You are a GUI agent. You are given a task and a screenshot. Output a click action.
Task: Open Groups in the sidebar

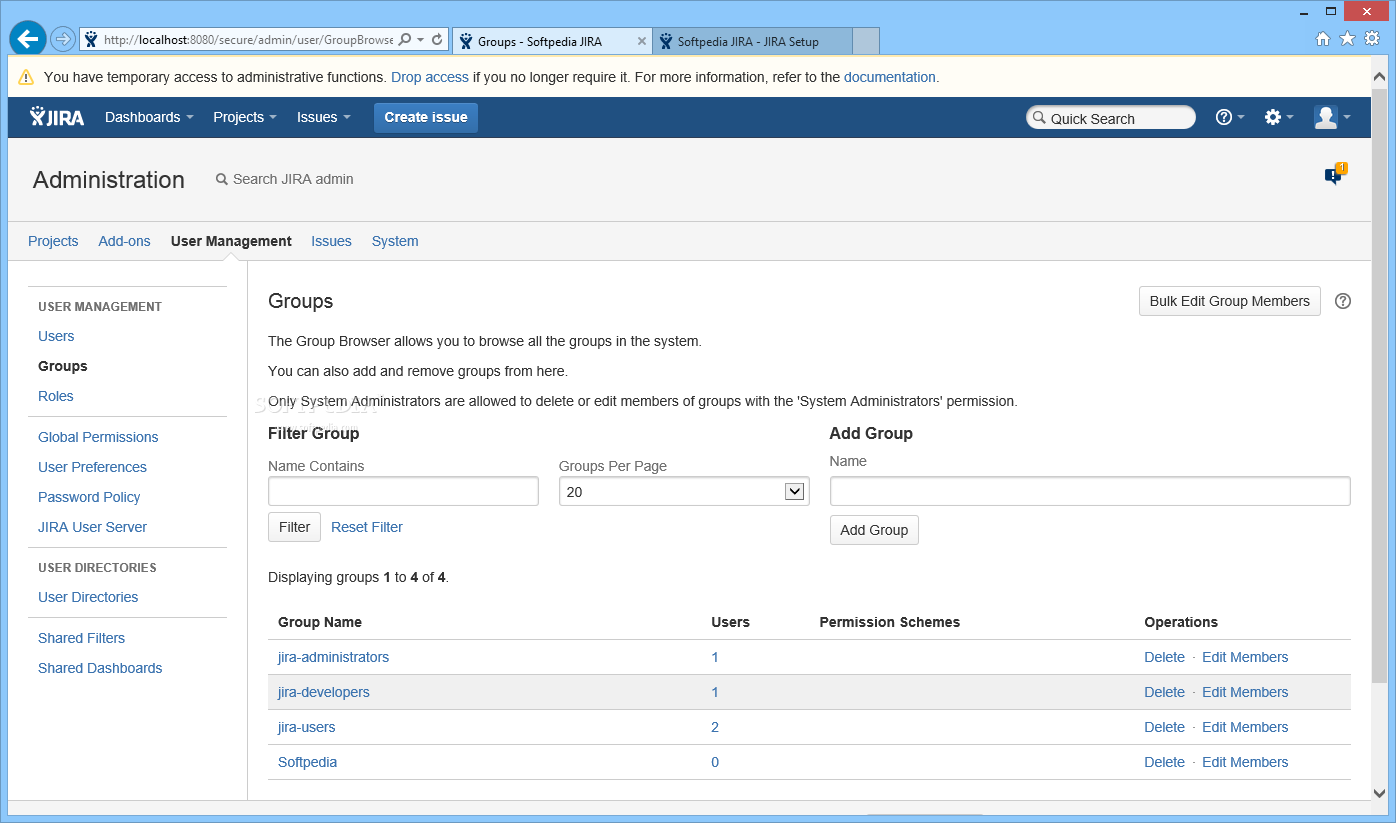pos(63,366)
